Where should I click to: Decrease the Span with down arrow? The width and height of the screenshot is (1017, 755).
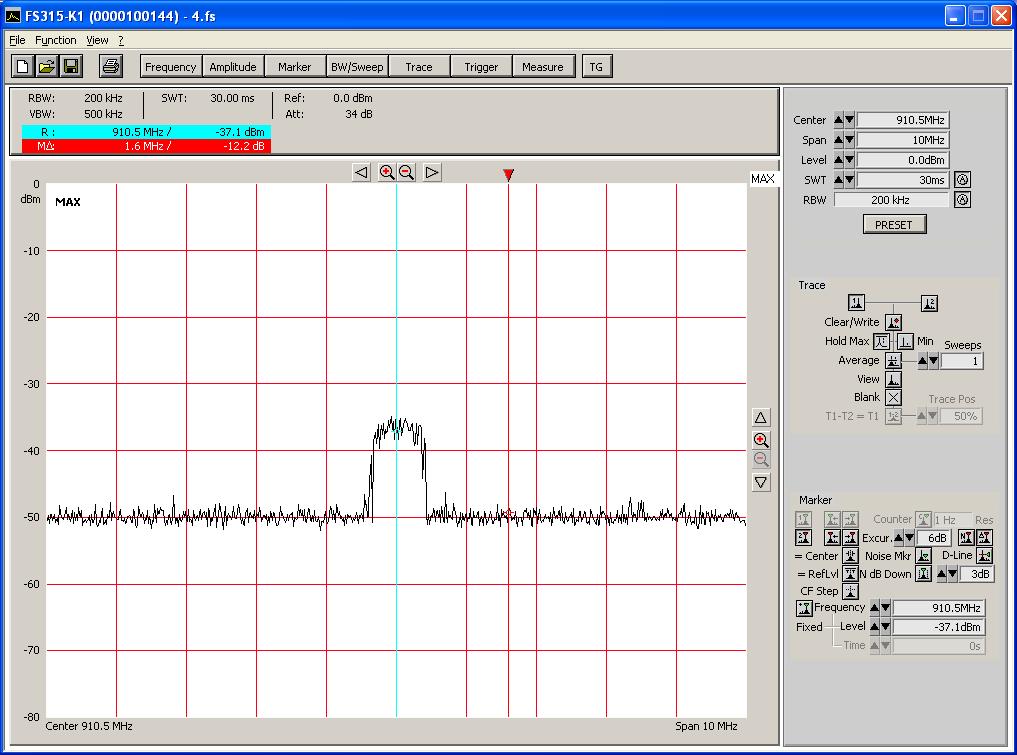point(850,140)
